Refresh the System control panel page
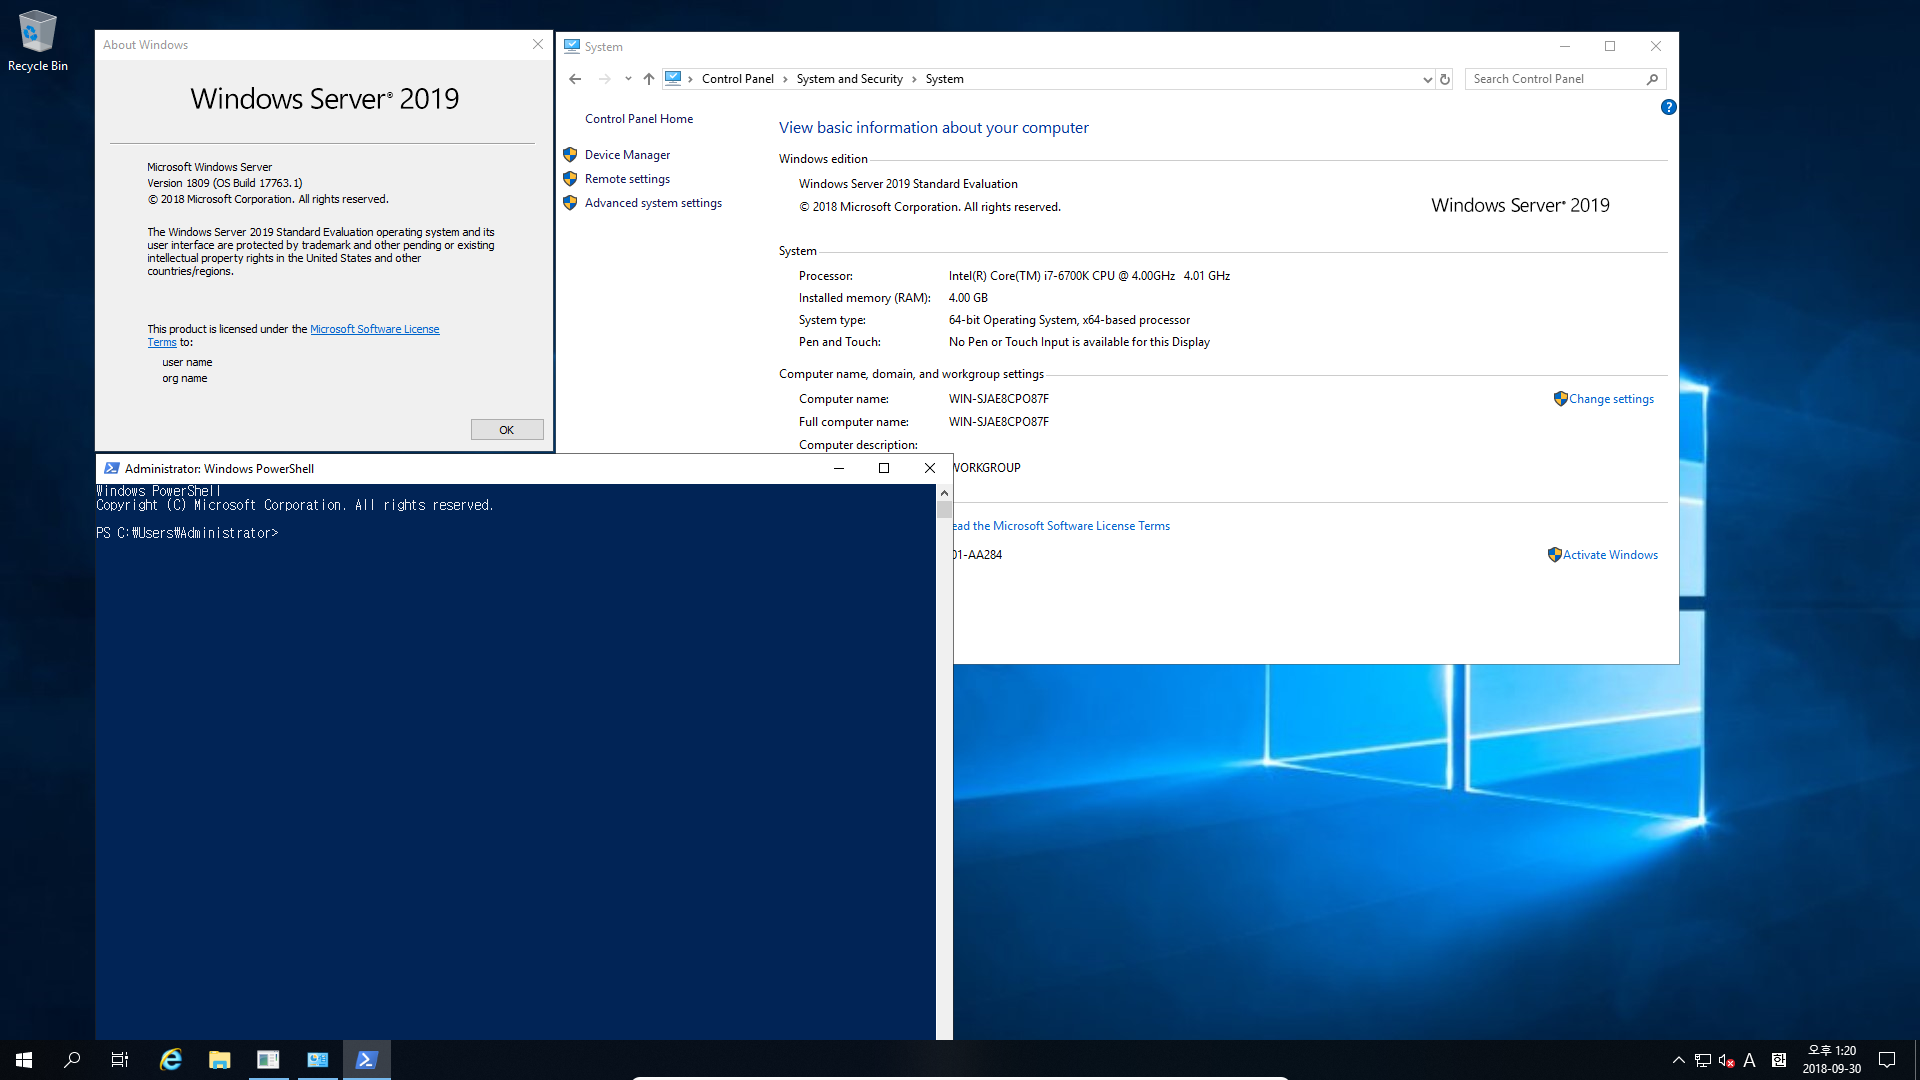1920x1080 pixels. pyautogui.click(x=1445, y=79)
